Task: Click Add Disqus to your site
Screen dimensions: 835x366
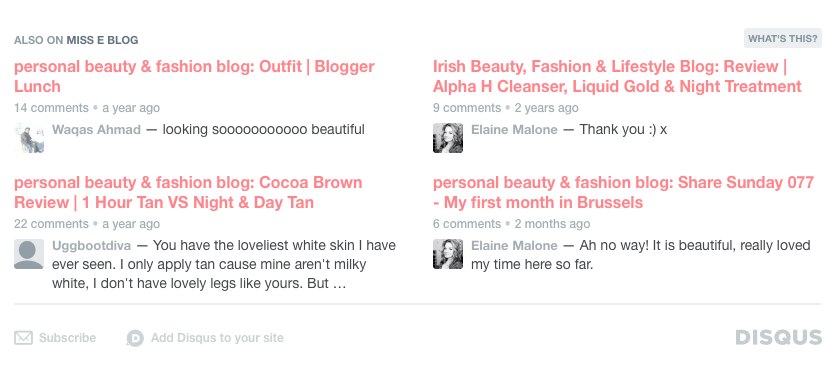Action: (217, 338)
